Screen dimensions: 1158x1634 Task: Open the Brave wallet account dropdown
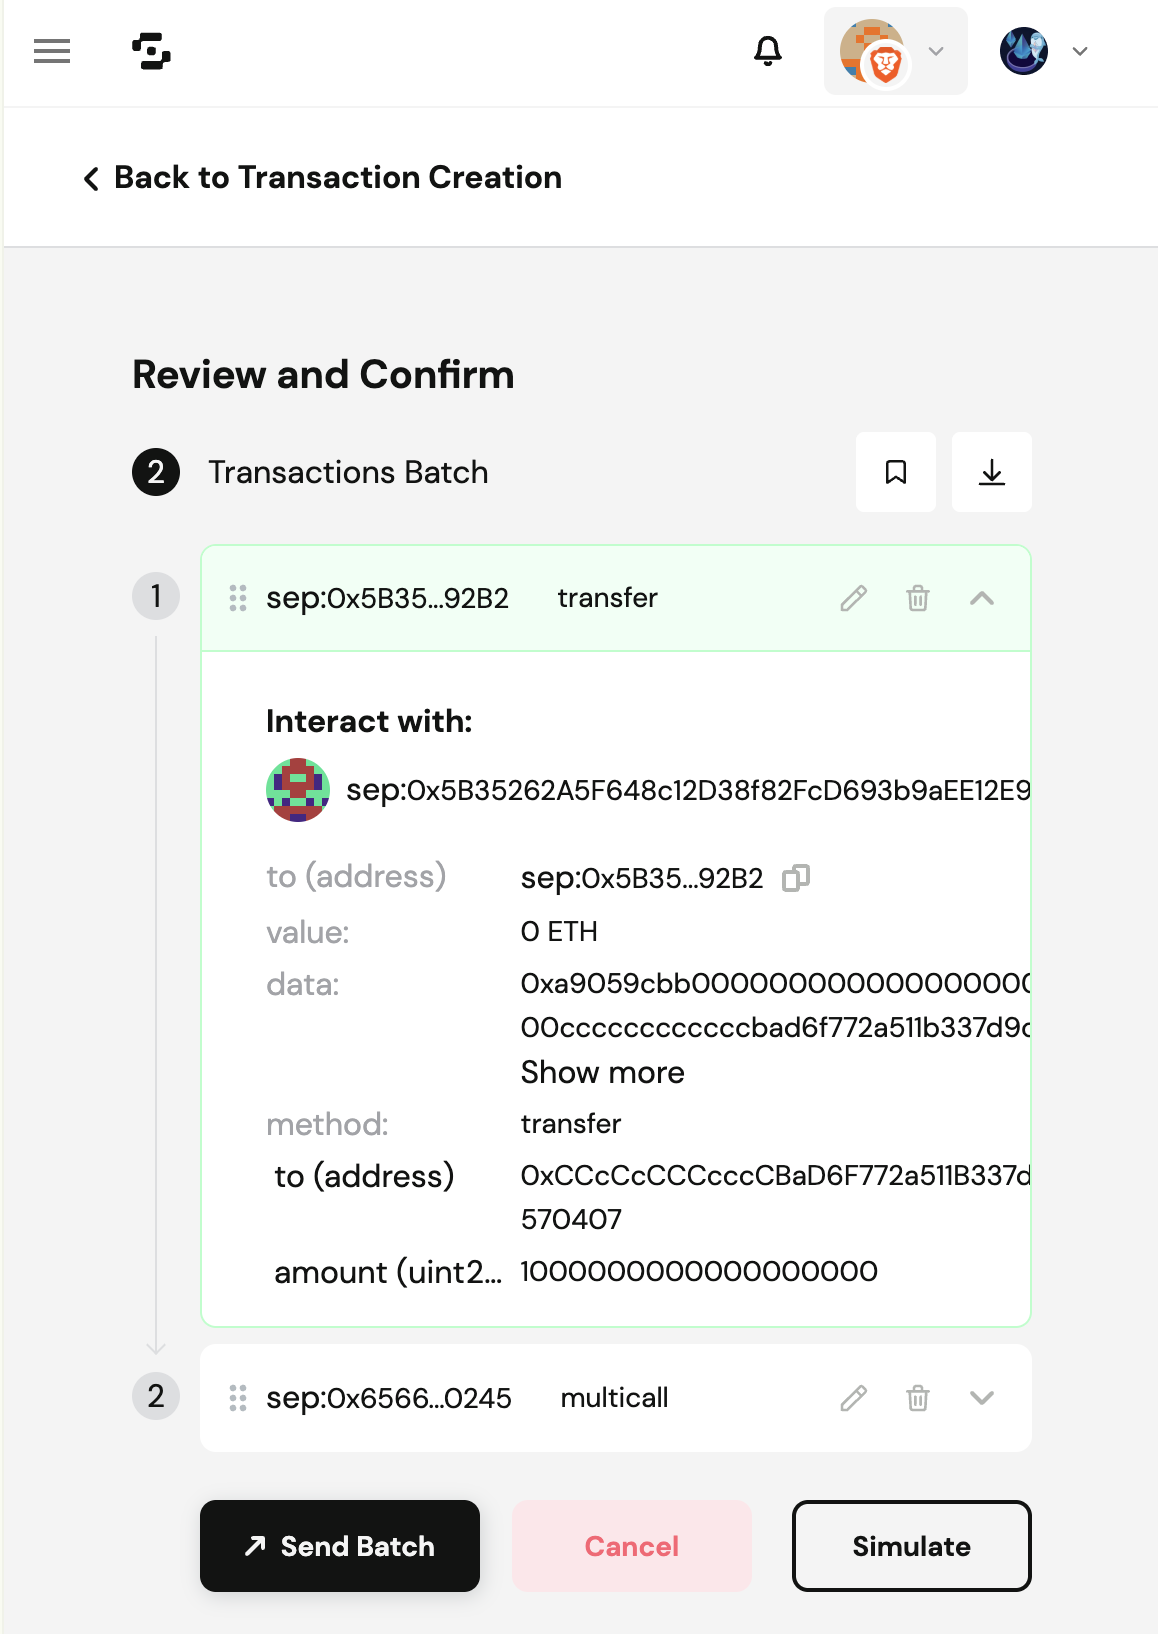(895, 51)
